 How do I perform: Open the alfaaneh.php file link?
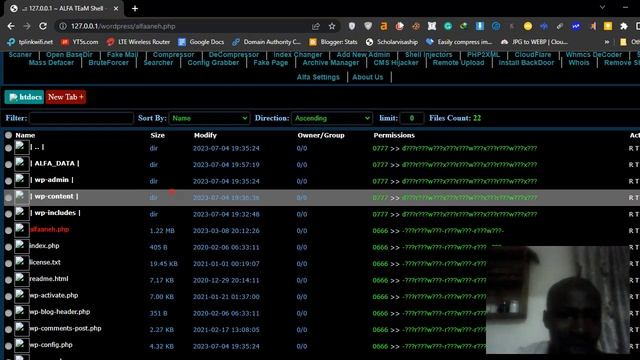50,229
